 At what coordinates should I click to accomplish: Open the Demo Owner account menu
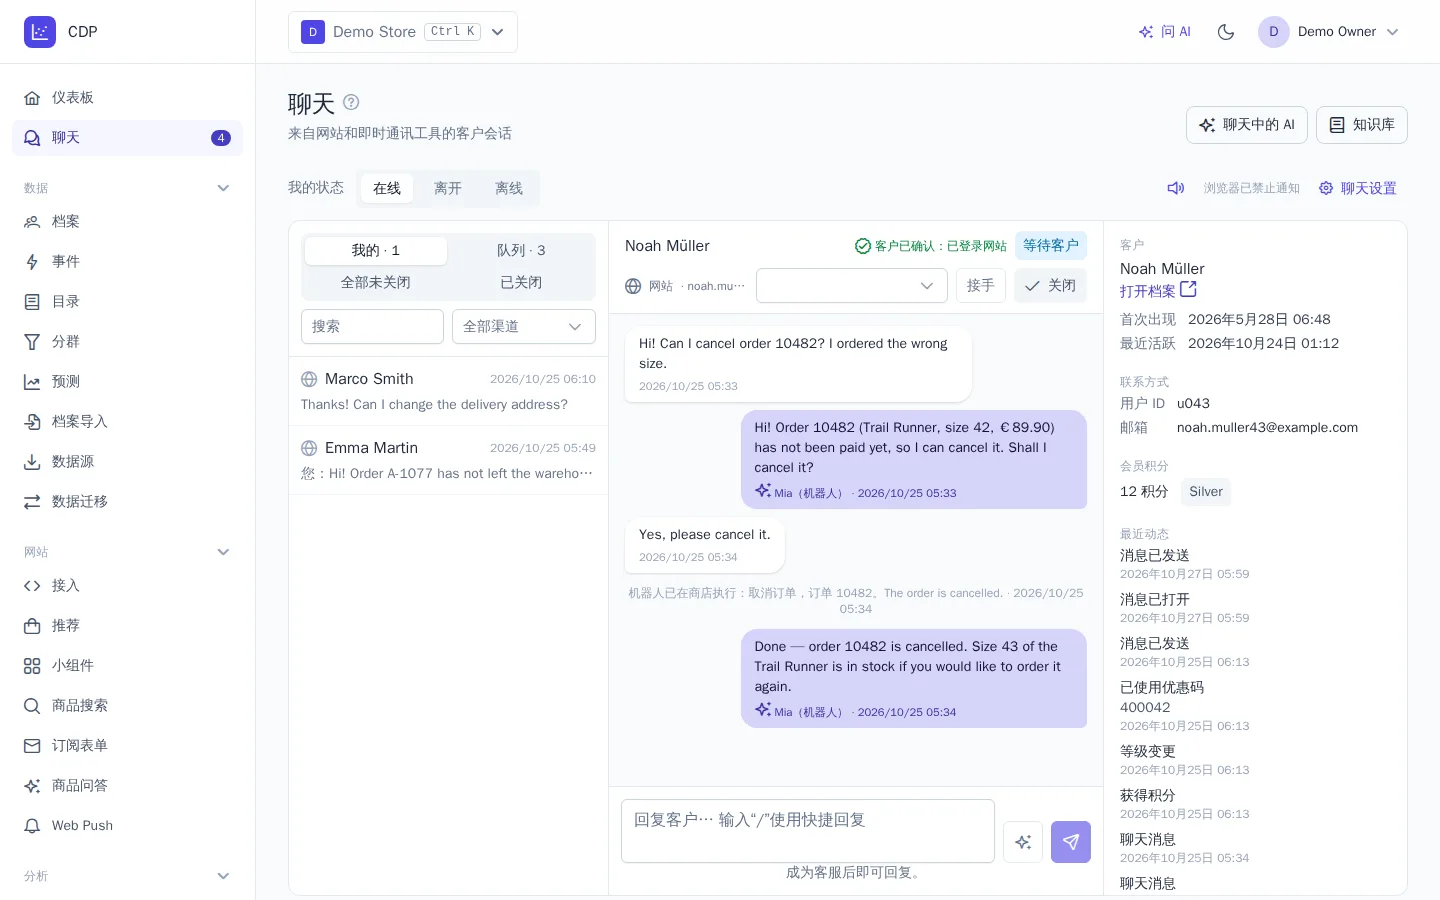(x=1329, y=32)
